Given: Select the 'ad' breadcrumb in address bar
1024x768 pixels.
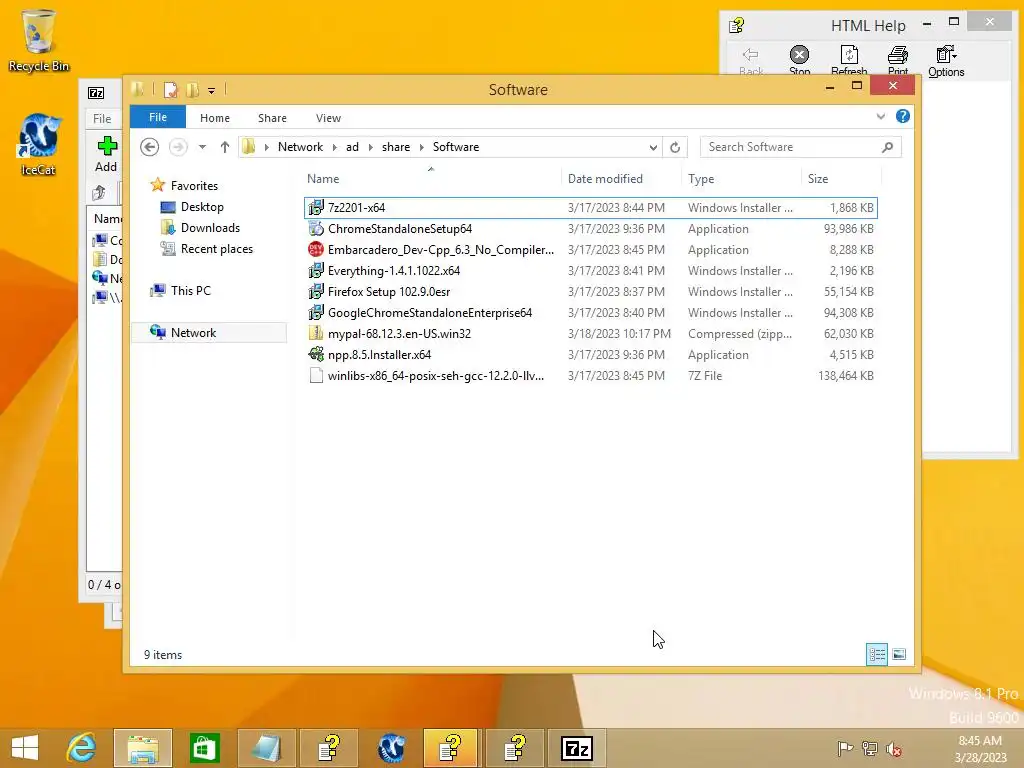Looking at the screenshot, I should 352,147.
